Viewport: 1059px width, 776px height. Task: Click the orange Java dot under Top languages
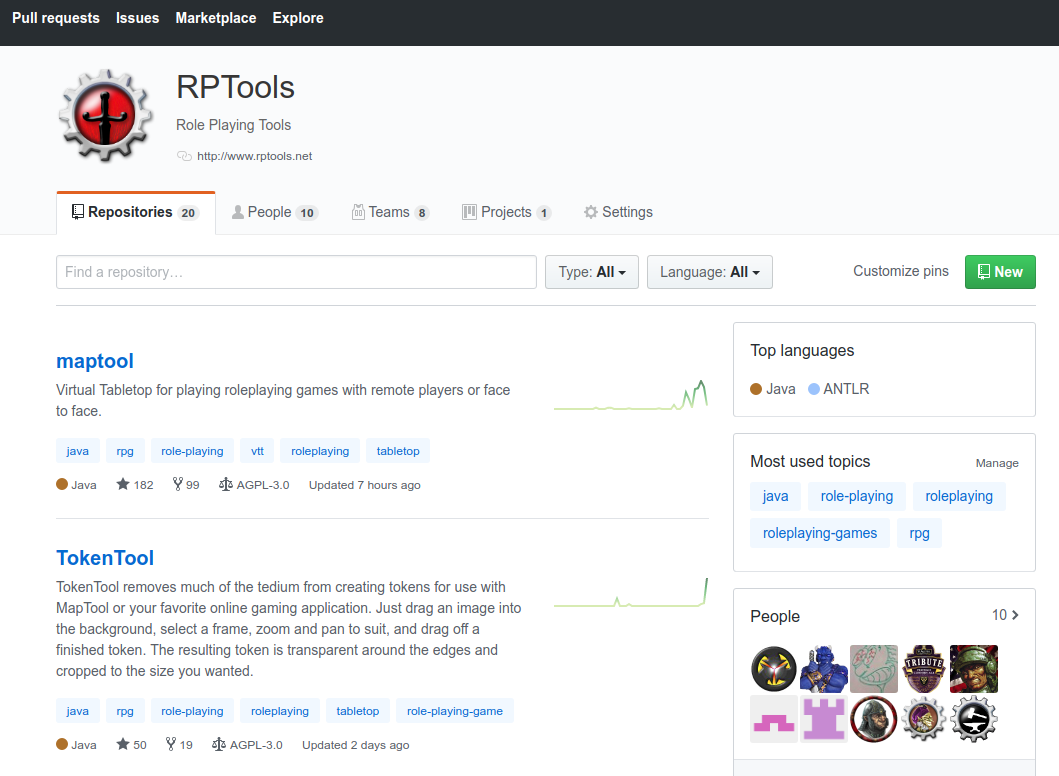click(x=756, y=389)
